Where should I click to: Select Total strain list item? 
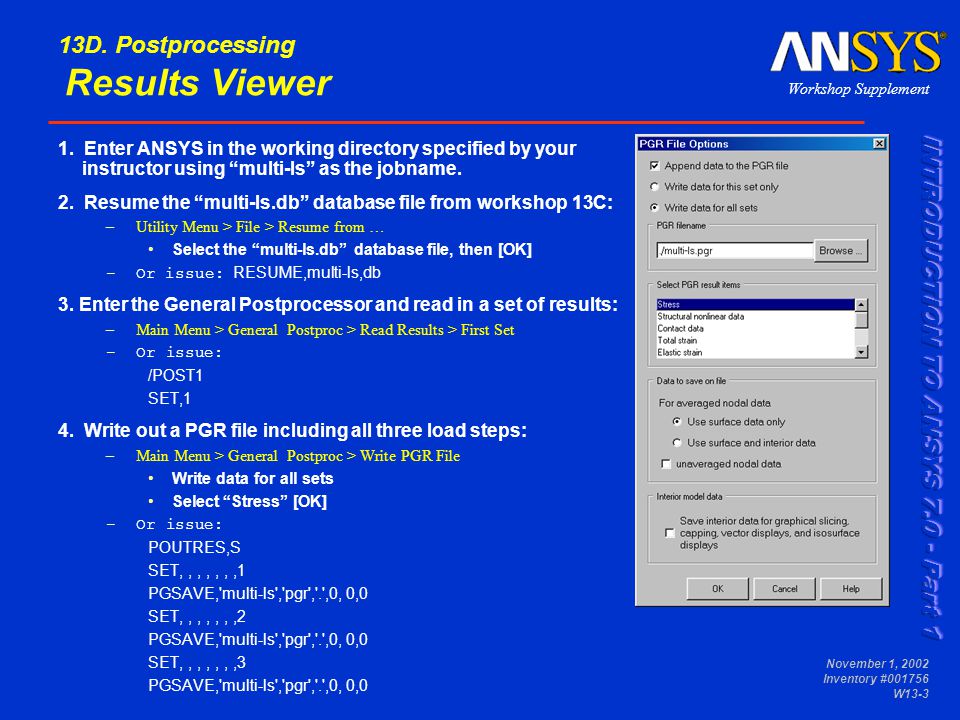pyautogui.click(x=756, y=340)
